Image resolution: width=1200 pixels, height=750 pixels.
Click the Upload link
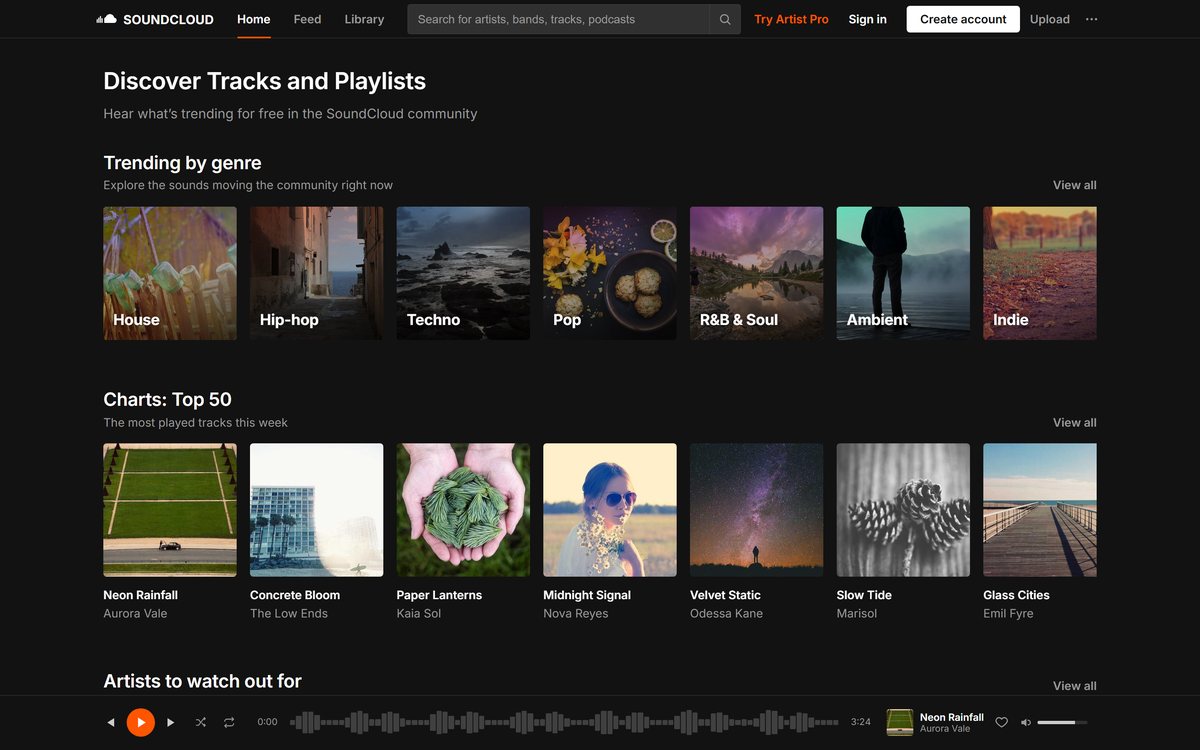(1050, 19)
